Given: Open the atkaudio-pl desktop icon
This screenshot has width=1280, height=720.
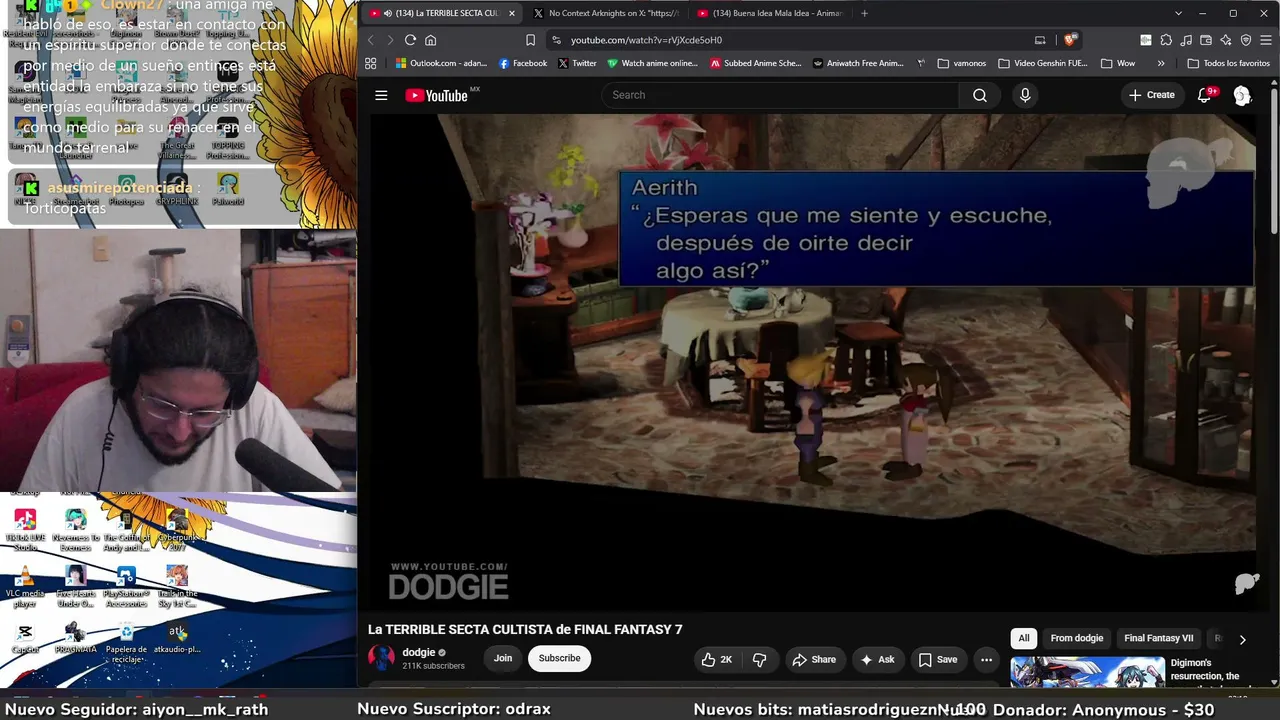Looking at the screenshot, I should click(x=177, y=638).
